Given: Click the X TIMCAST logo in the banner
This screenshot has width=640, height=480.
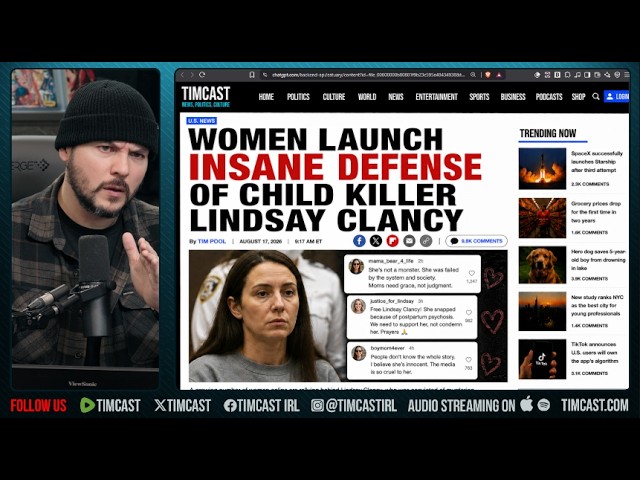Looking at the screenshot, I should pos(182,405).
